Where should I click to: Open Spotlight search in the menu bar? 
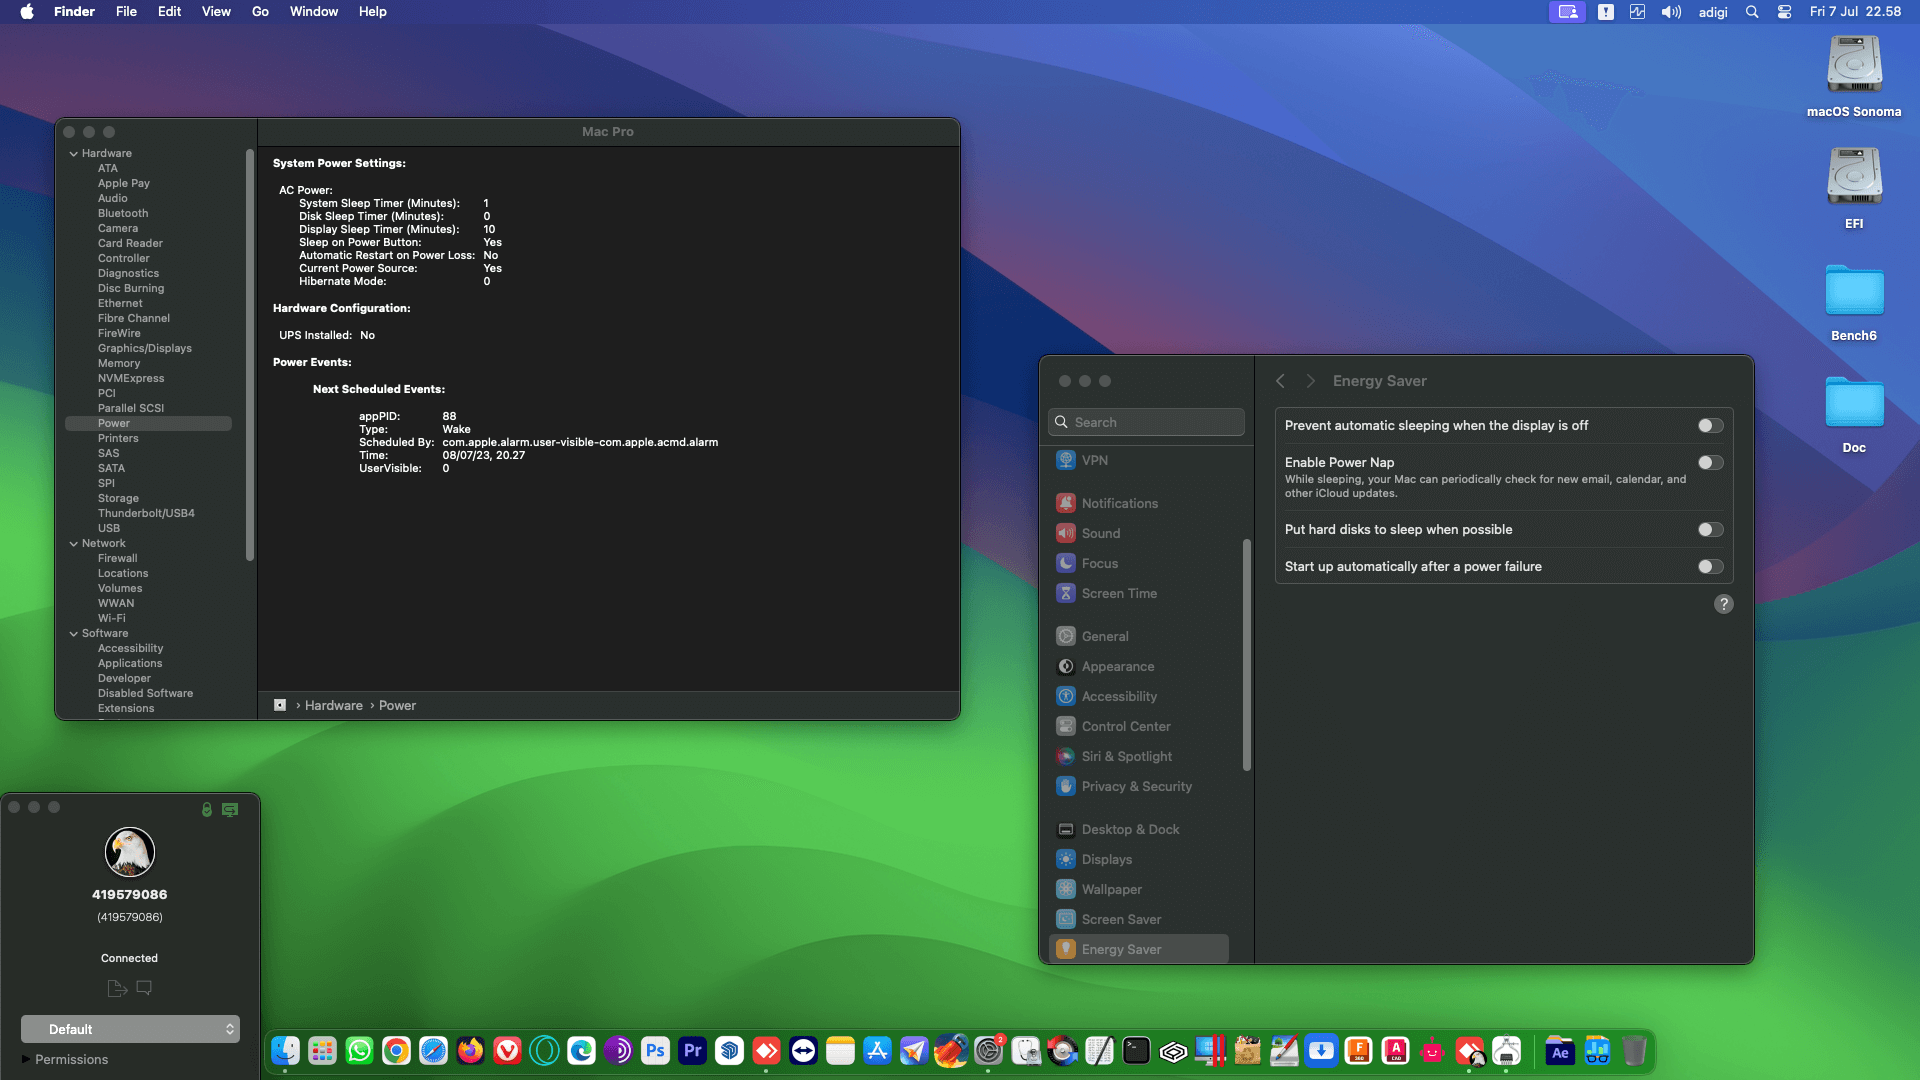pyautogui.click(x=1752, y=12)
